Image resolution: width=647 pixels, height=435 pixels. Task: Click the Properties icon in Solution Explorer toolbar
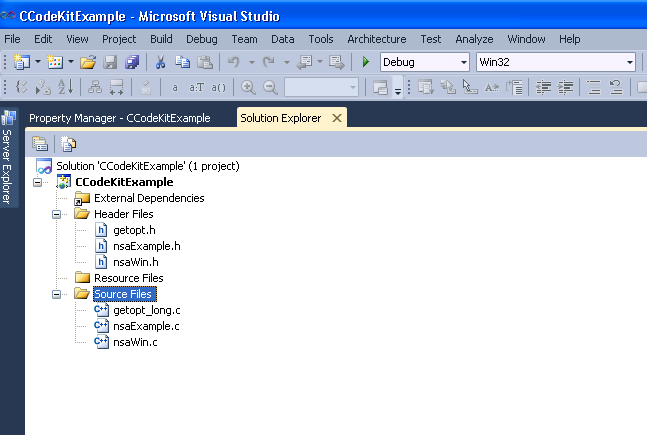tap(40, 144)
